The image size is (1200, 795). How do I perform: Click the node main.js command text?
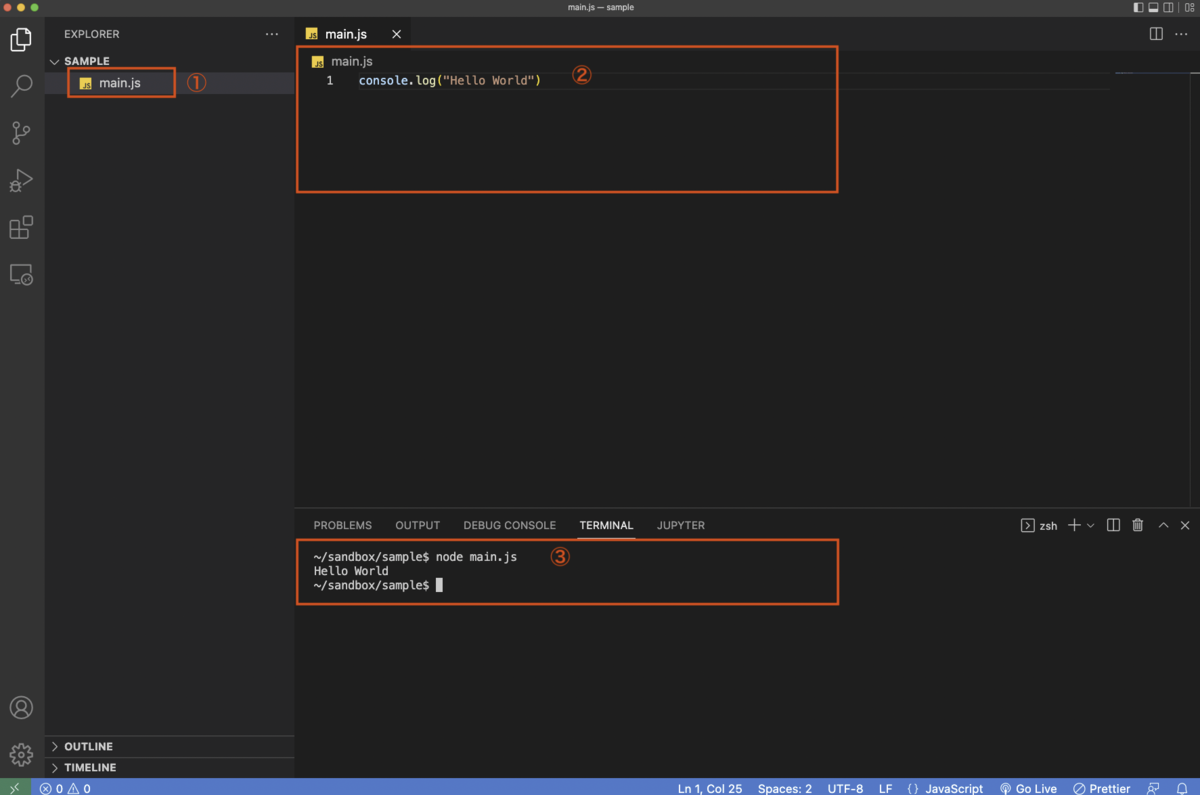[476, 556]
